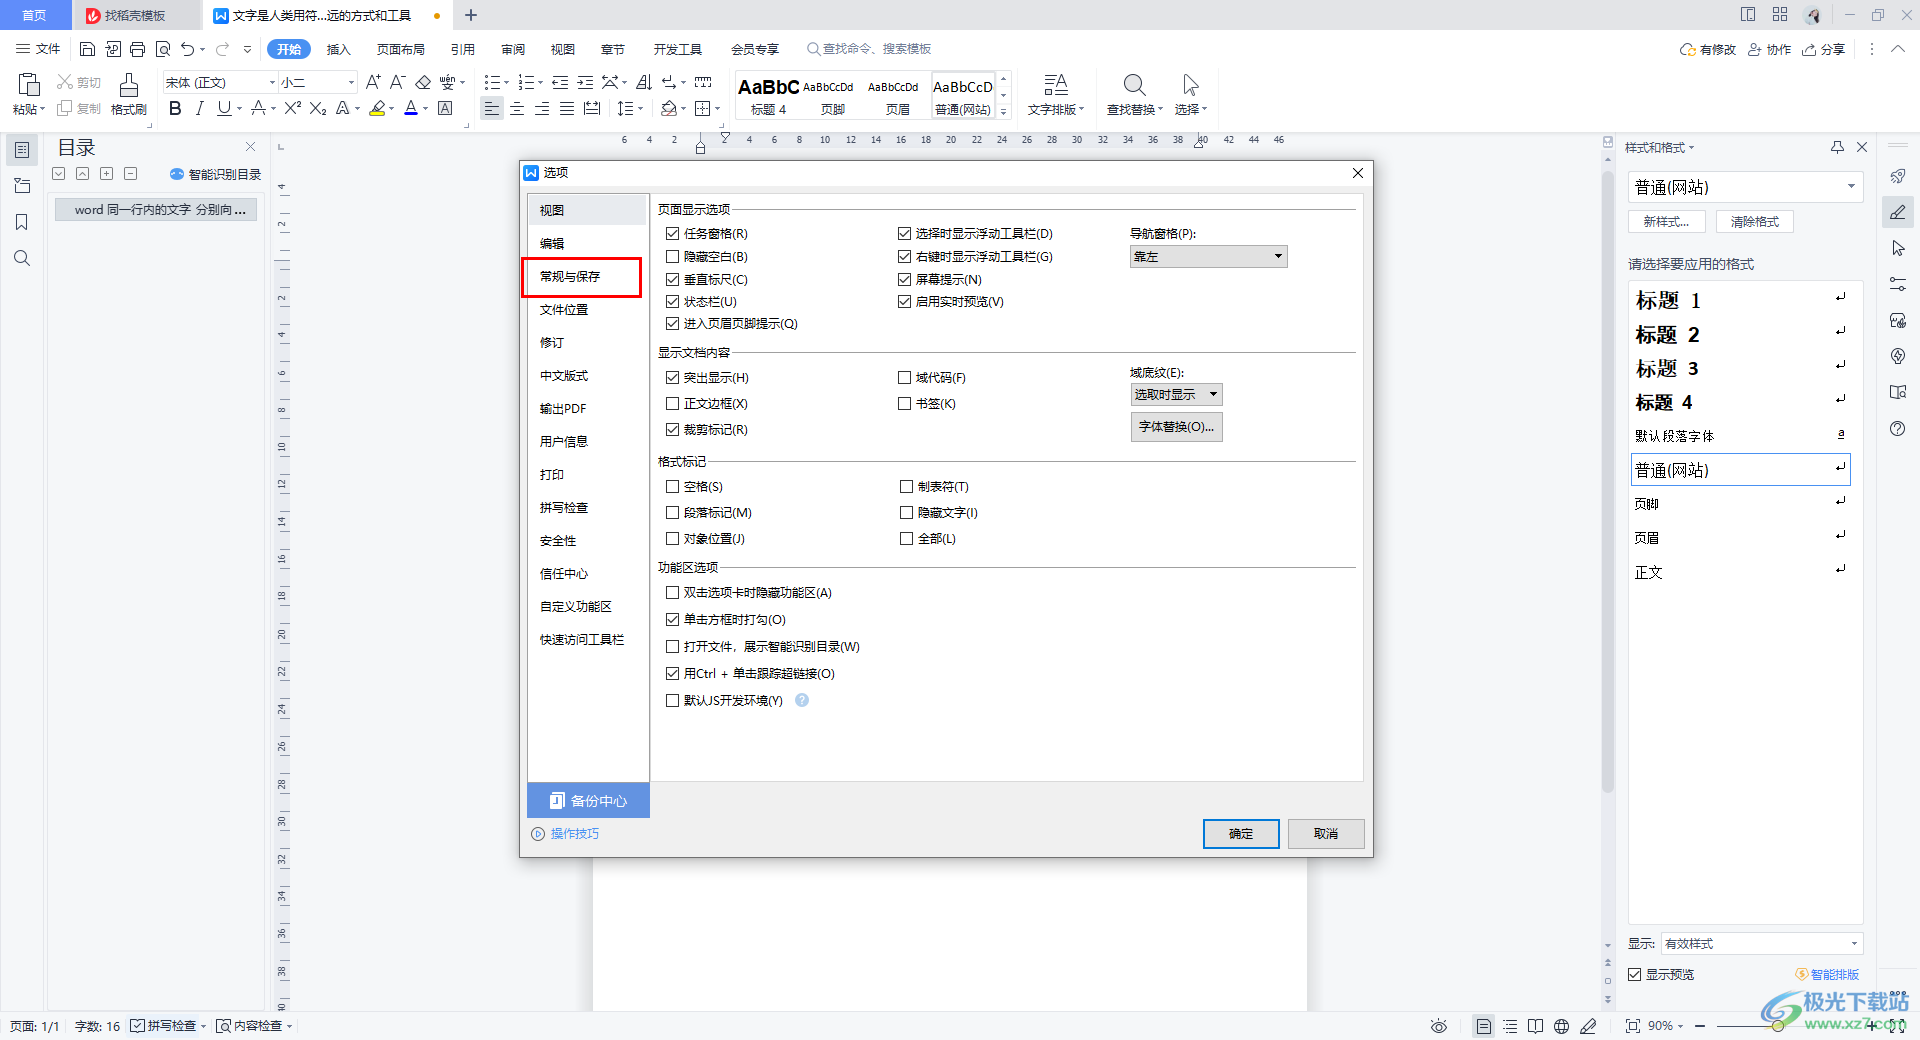Screen dimensions: 1920x1040
Task: Click the clear formatting eraser icon
Action: (x=423, y=82)
